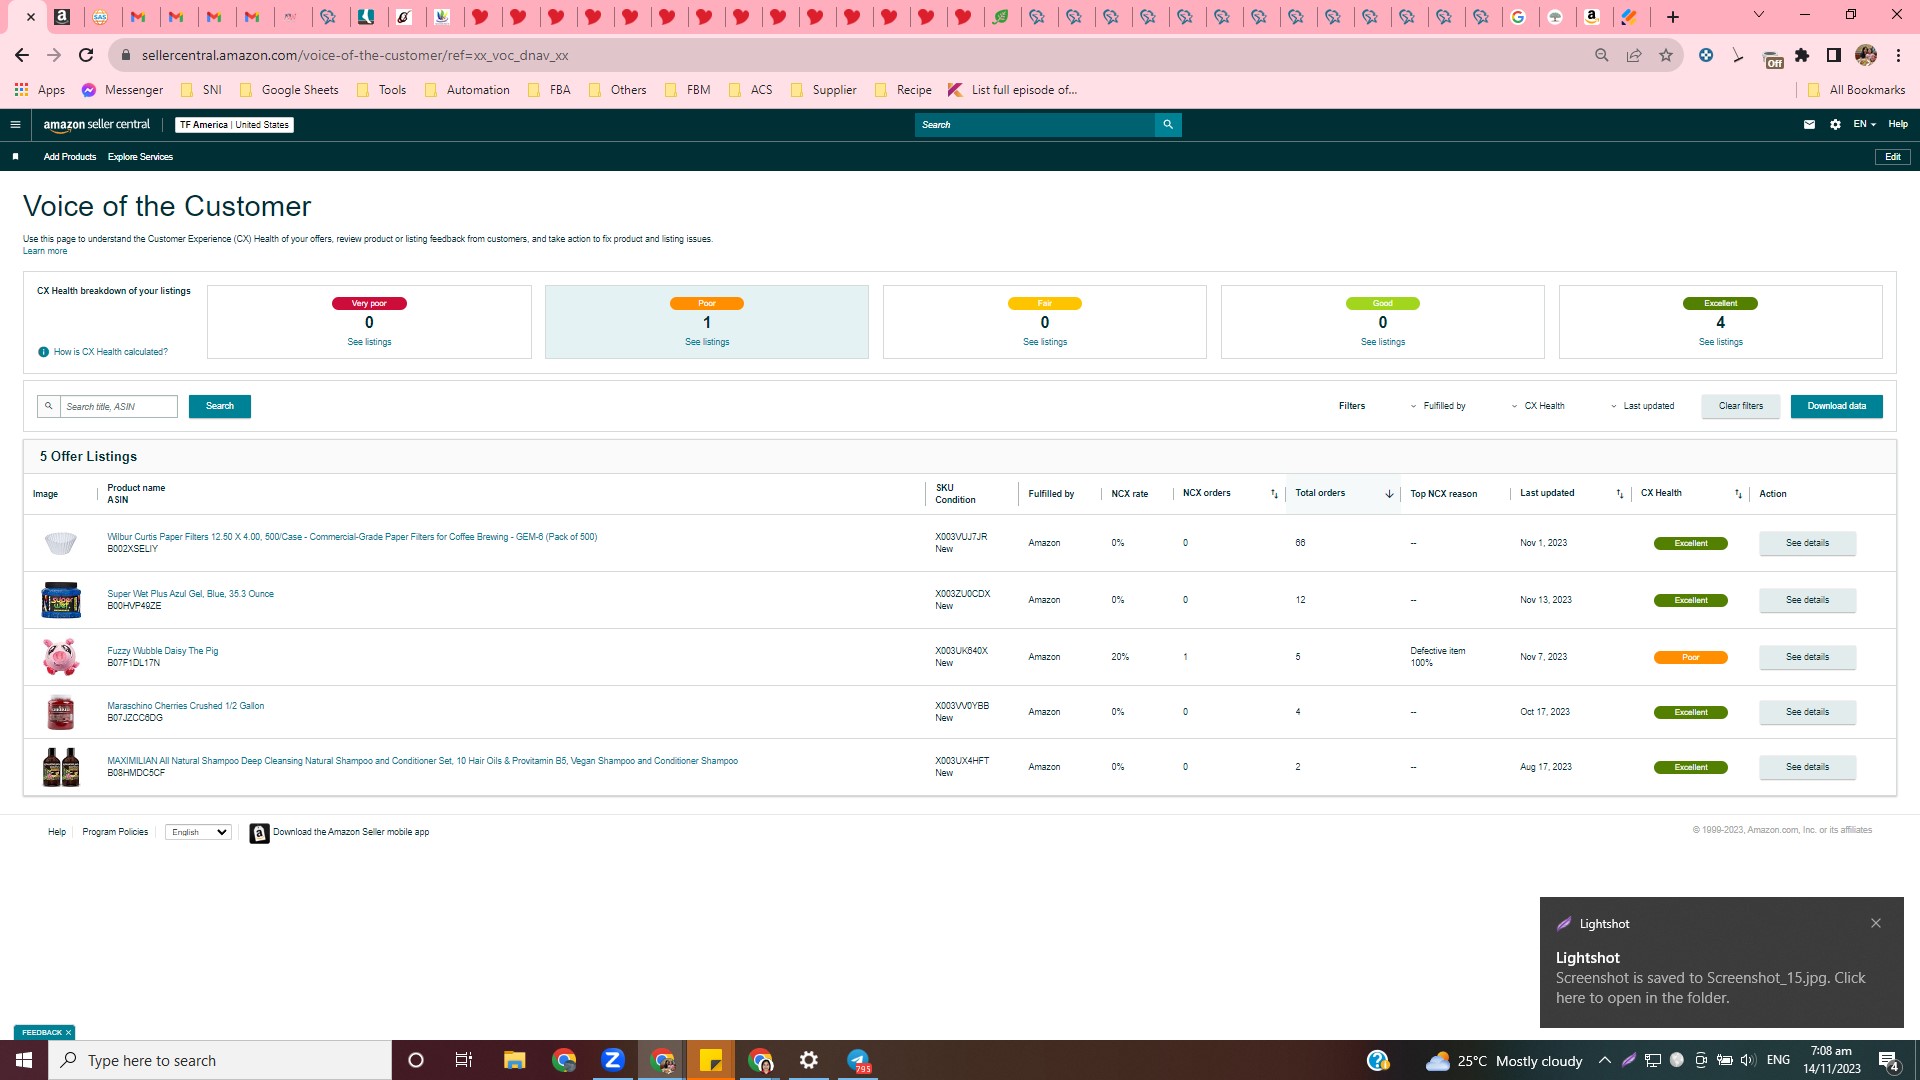Sort by CX Health column arrows
This screenshot has height=1080, width=1920.
click(x=1738, y=494)
